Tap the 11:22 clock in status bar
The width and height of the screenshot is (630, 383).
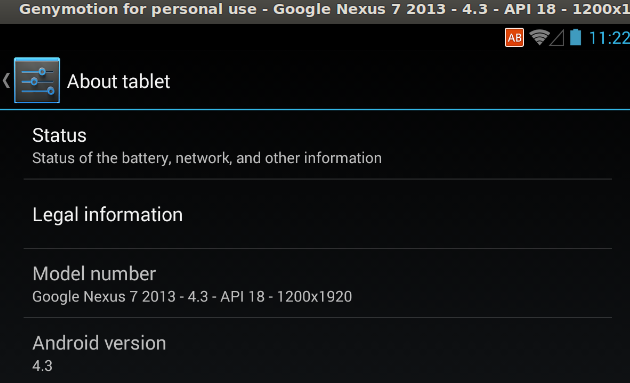coord(609,38)
